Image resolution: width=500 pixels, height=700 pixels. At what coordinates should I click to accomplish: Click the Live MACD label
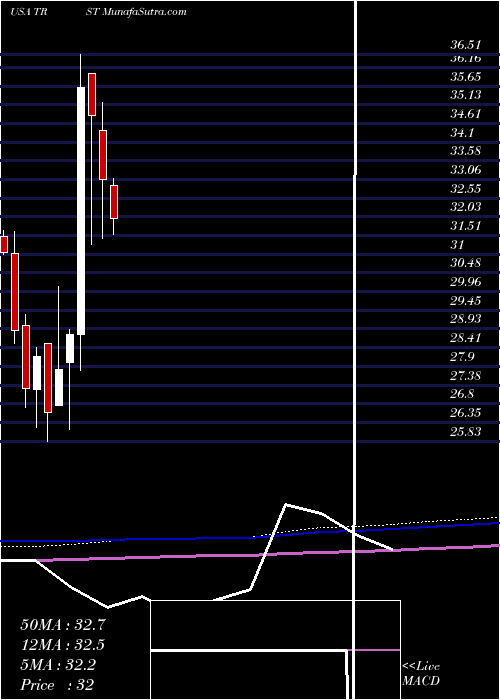[421, 674]
